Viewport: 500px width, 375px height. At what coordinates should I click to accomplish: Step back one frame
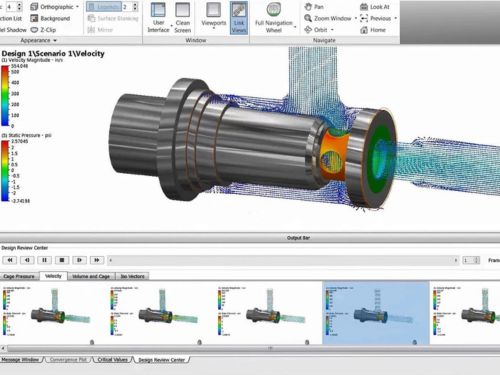(27, 260)
